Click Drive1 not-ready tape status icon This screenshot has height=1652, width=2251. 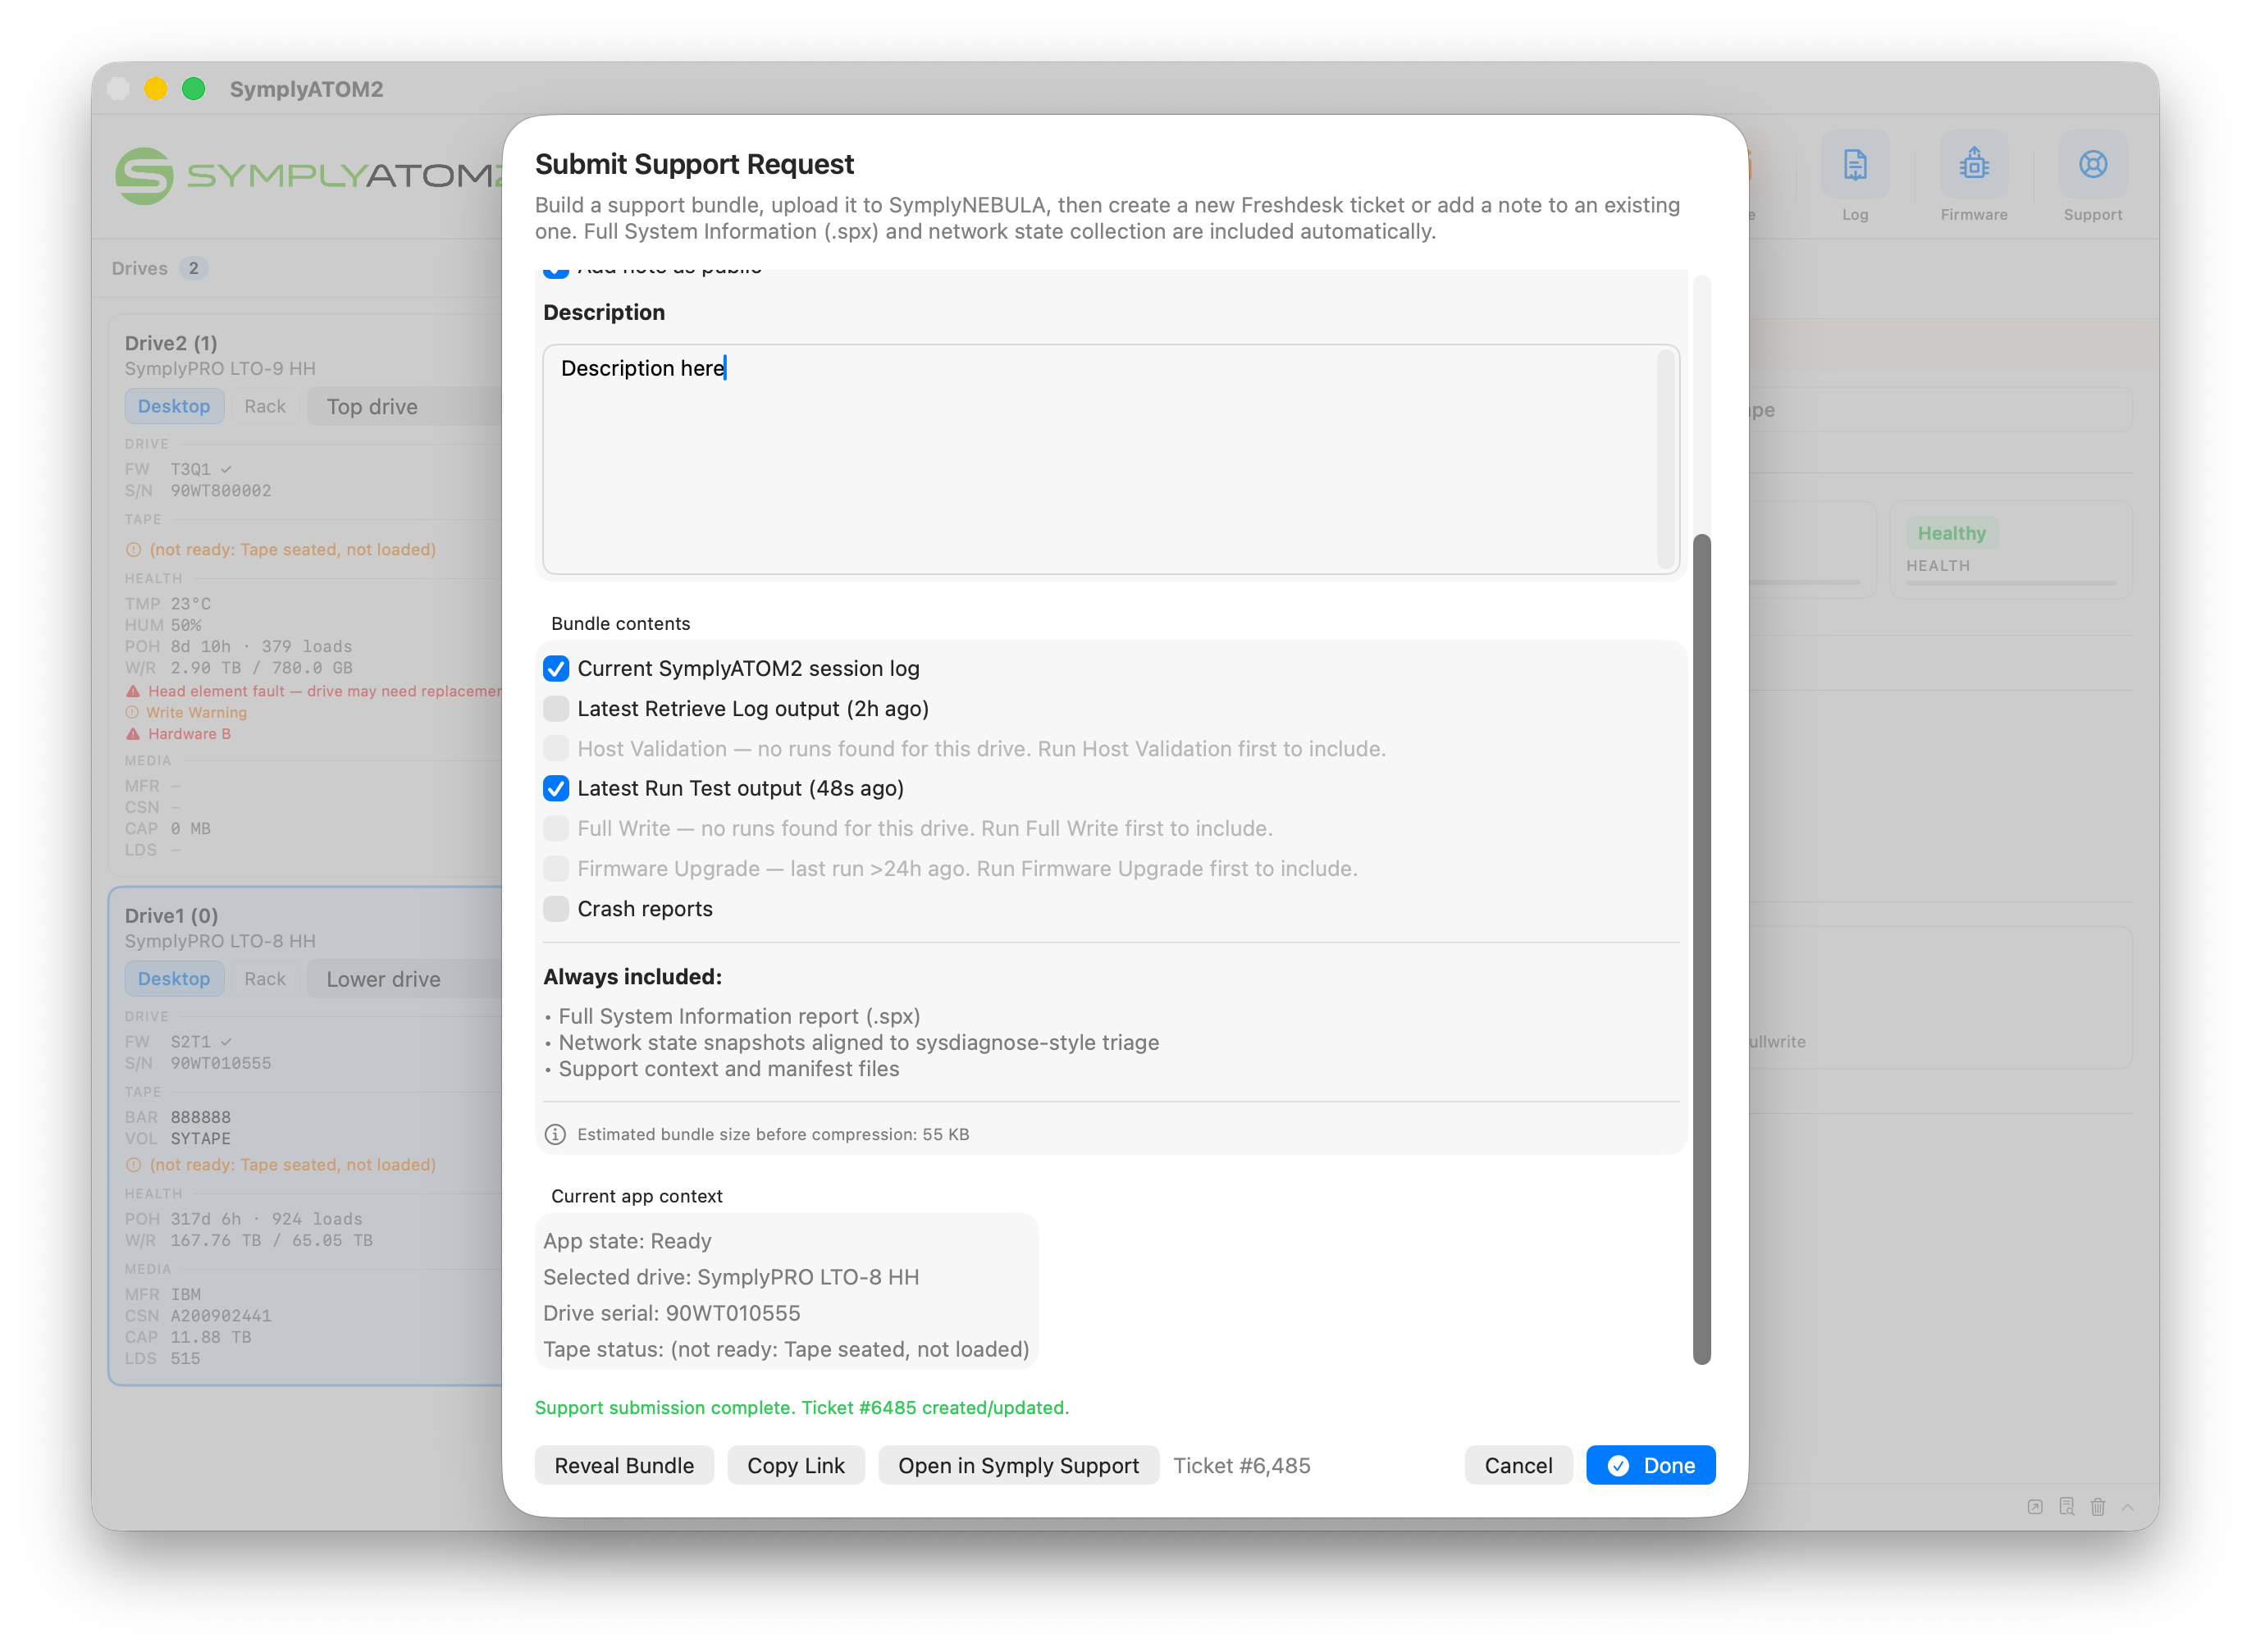click(133, 1165)
